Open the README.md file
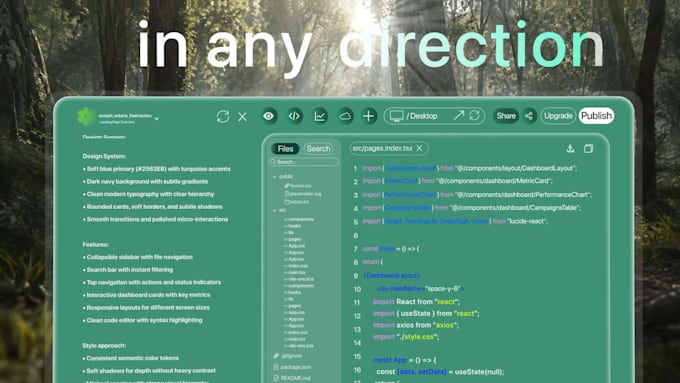 (x=291, y=378)
